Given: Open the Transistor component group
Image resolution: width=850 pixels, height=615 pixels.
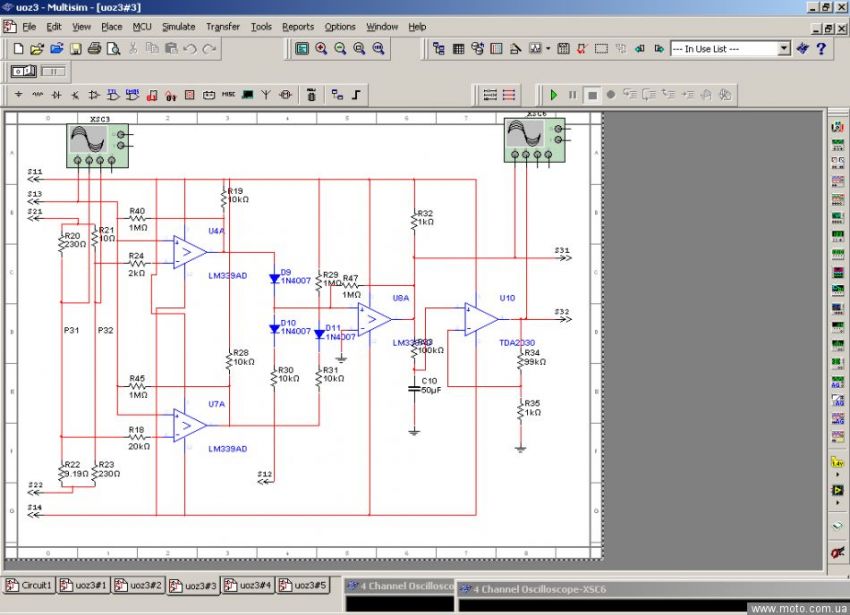Looking at the screenshot, I should point(75,95).
